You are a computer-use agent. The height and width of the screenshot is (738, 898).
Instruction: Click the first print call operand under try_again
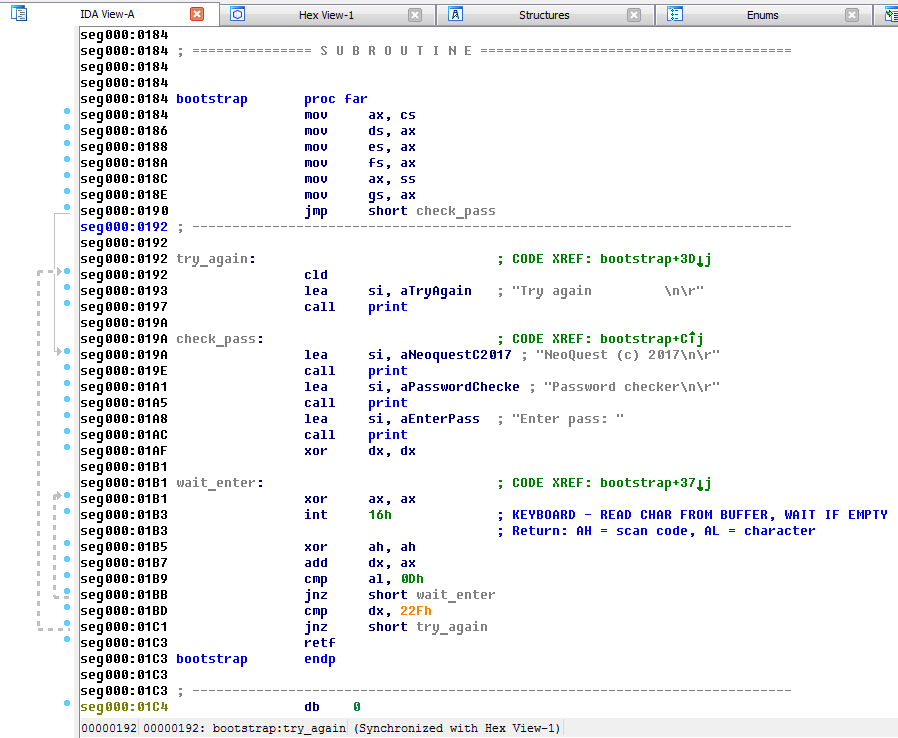(387, 307)
